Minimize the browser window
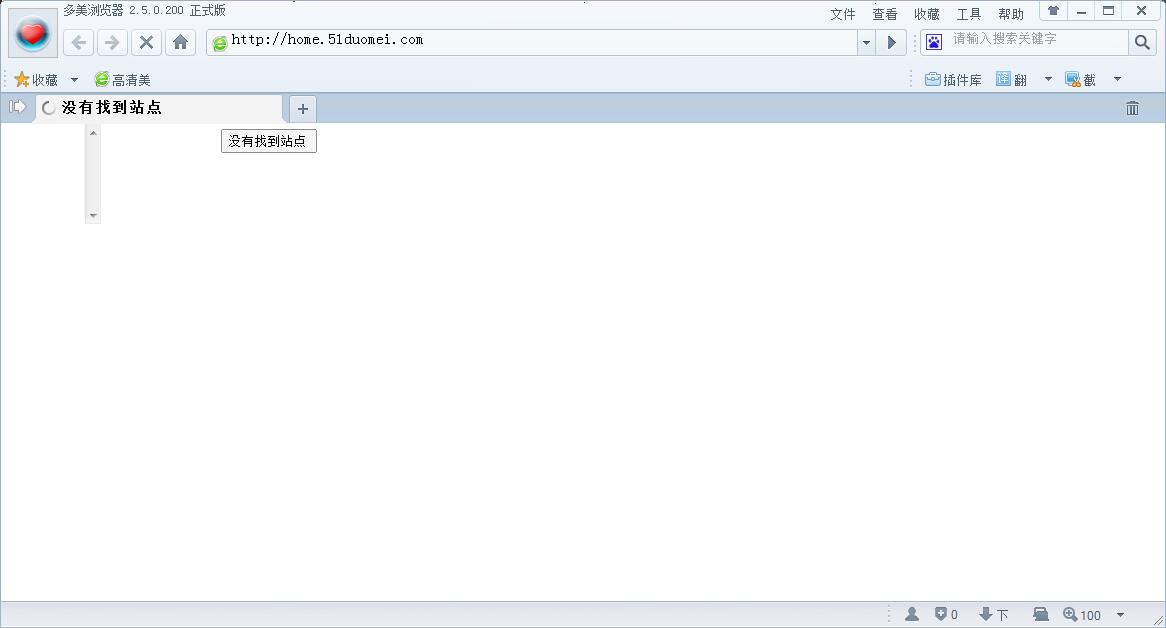 click(x=1081, y=10)
